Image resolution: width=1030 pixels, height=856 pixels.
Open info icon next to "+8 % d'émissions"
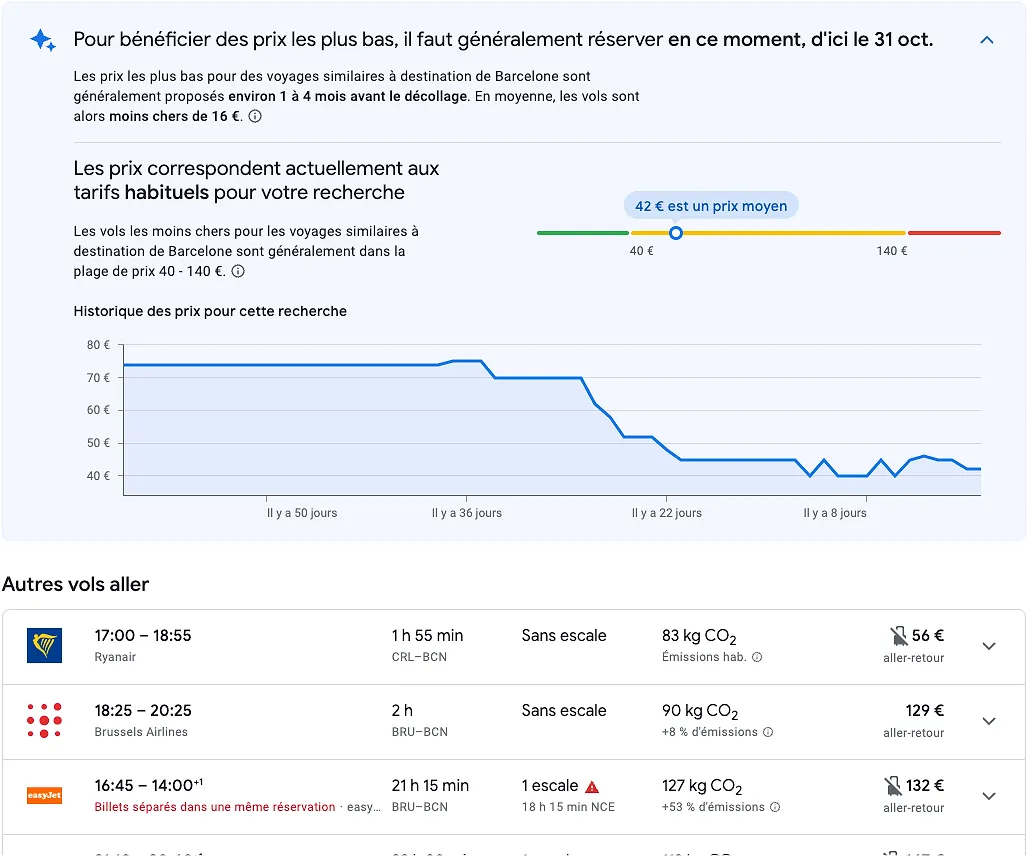pyautogui.click(x=768, y=732)
